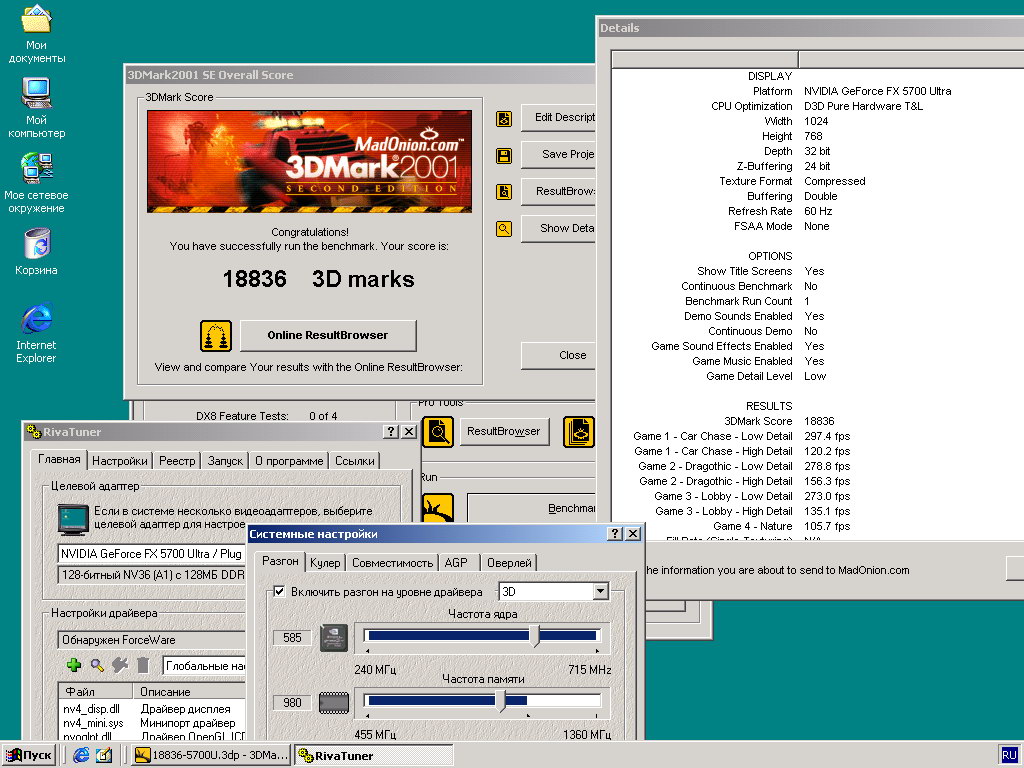Click the Pro Tools batch run icon

579,432
